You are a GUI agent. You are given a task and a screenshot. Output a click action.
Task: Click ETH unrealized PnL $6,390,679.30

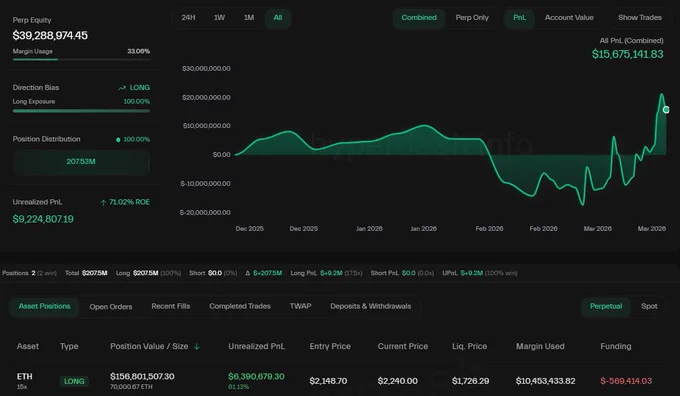point(256,376)
